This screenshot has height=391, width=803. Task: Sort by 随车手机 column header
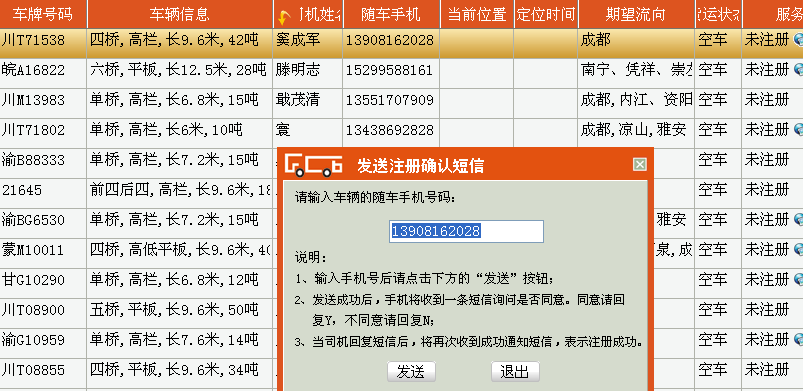coord(391,14)
